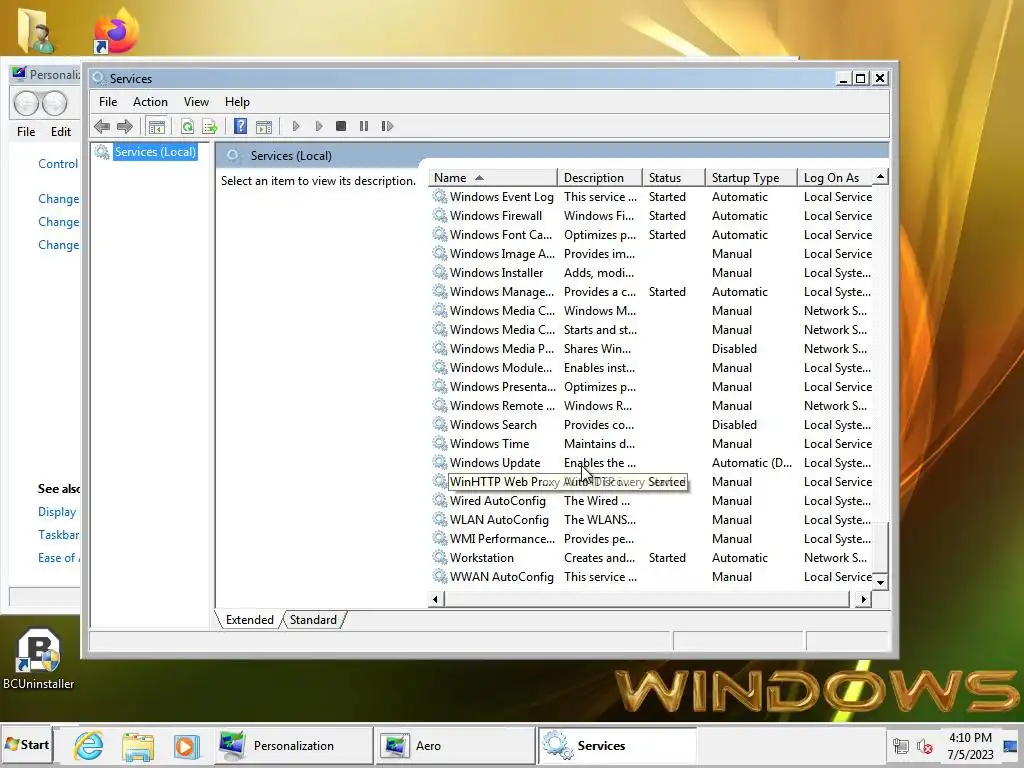Switch to the Extended tab
This screenshot has height=768, width=1024.
249,620
